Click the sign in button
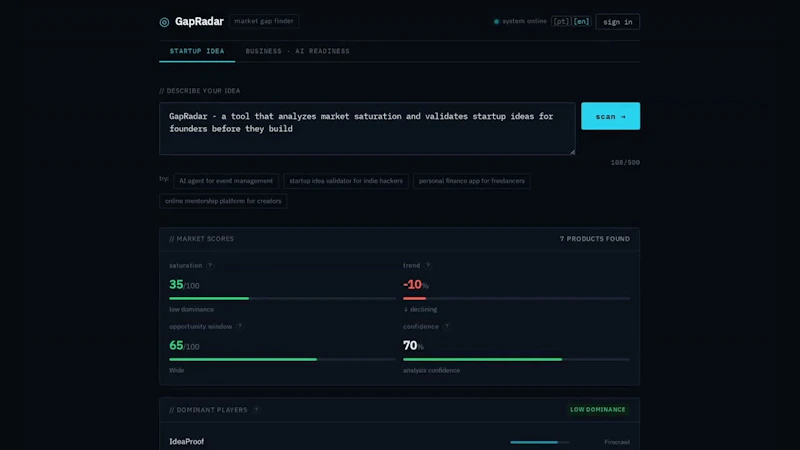 click(617, 21)
